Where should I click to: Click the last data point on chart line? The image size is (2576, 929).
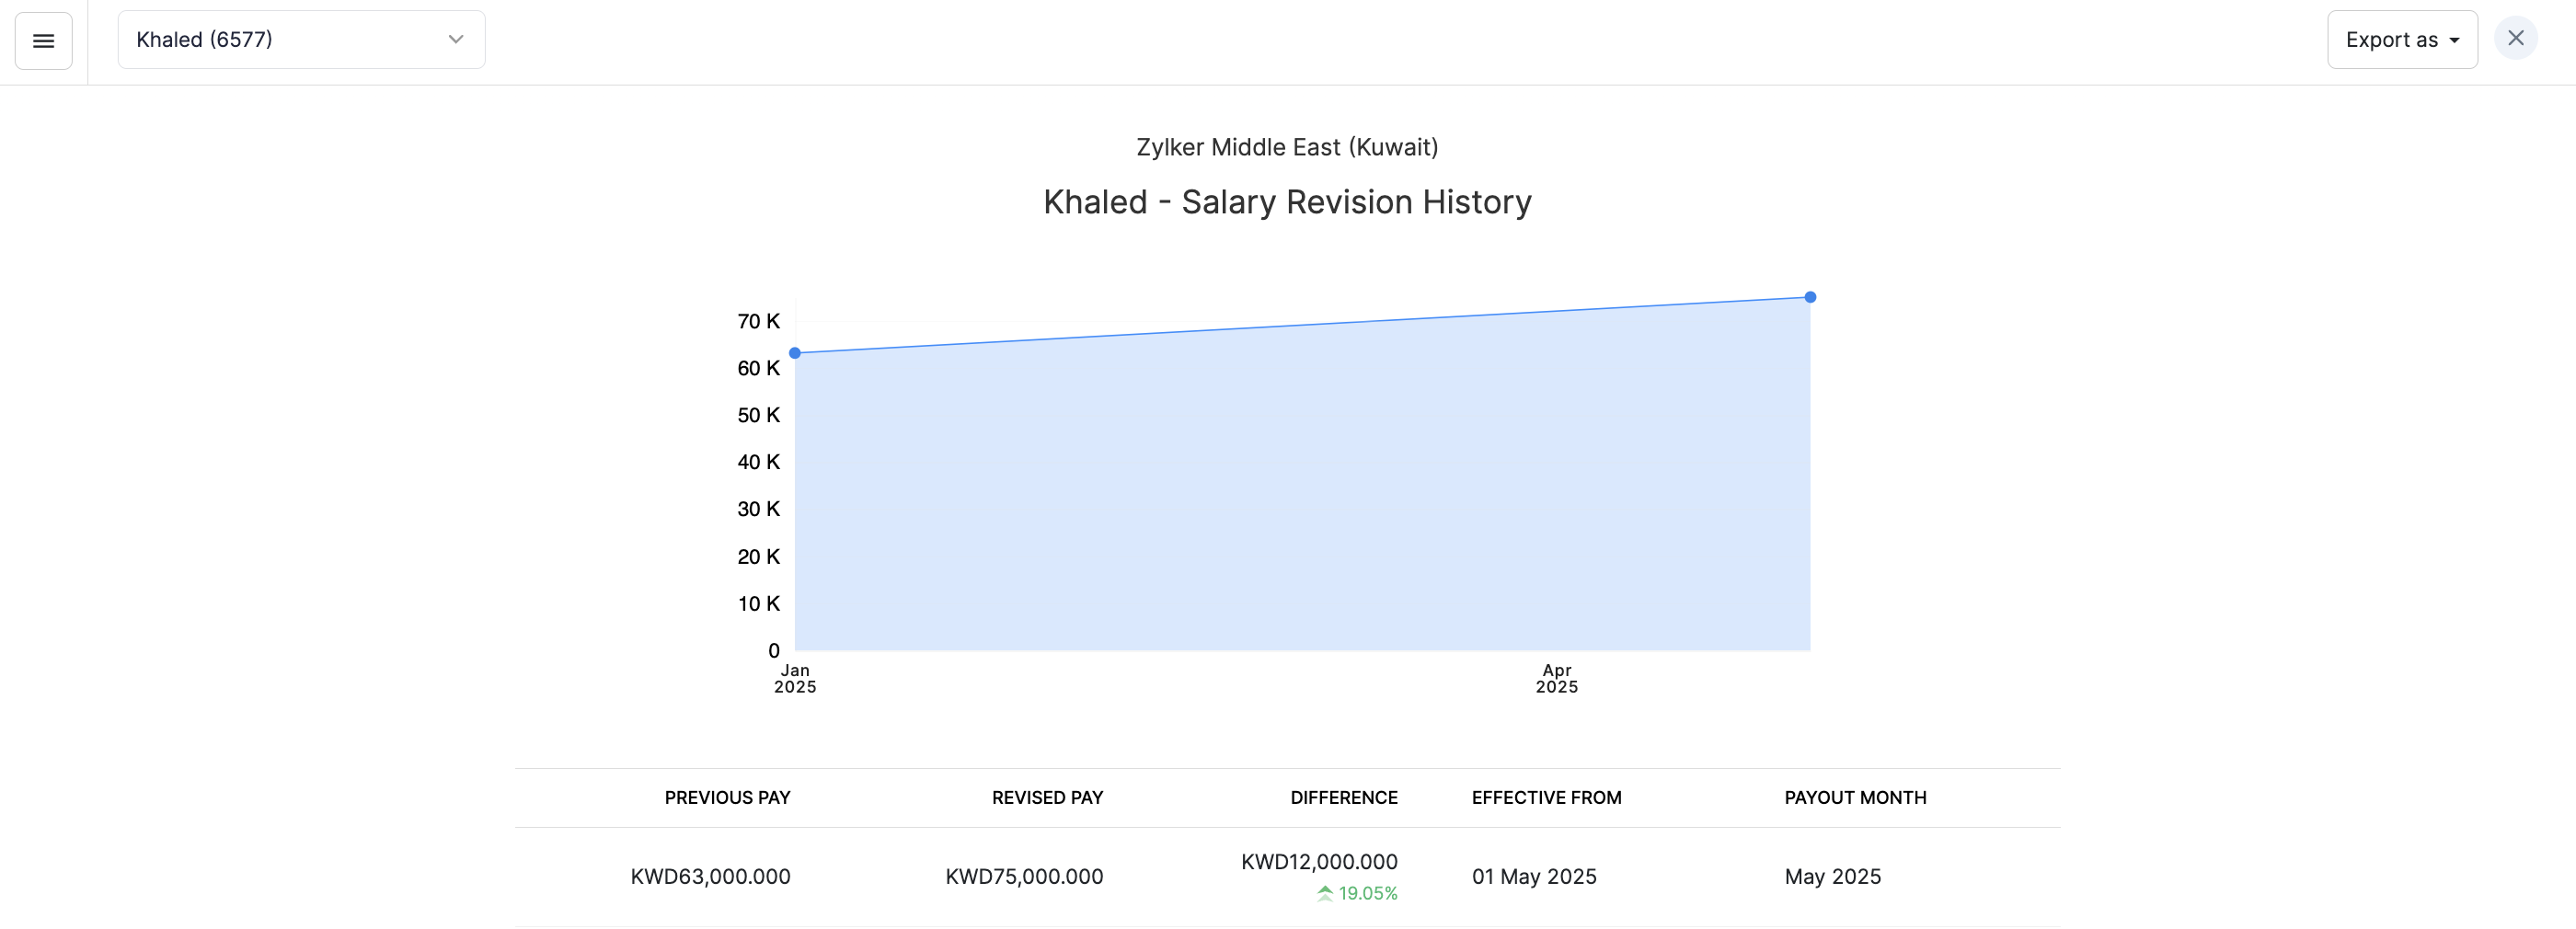coord(1810,297)
